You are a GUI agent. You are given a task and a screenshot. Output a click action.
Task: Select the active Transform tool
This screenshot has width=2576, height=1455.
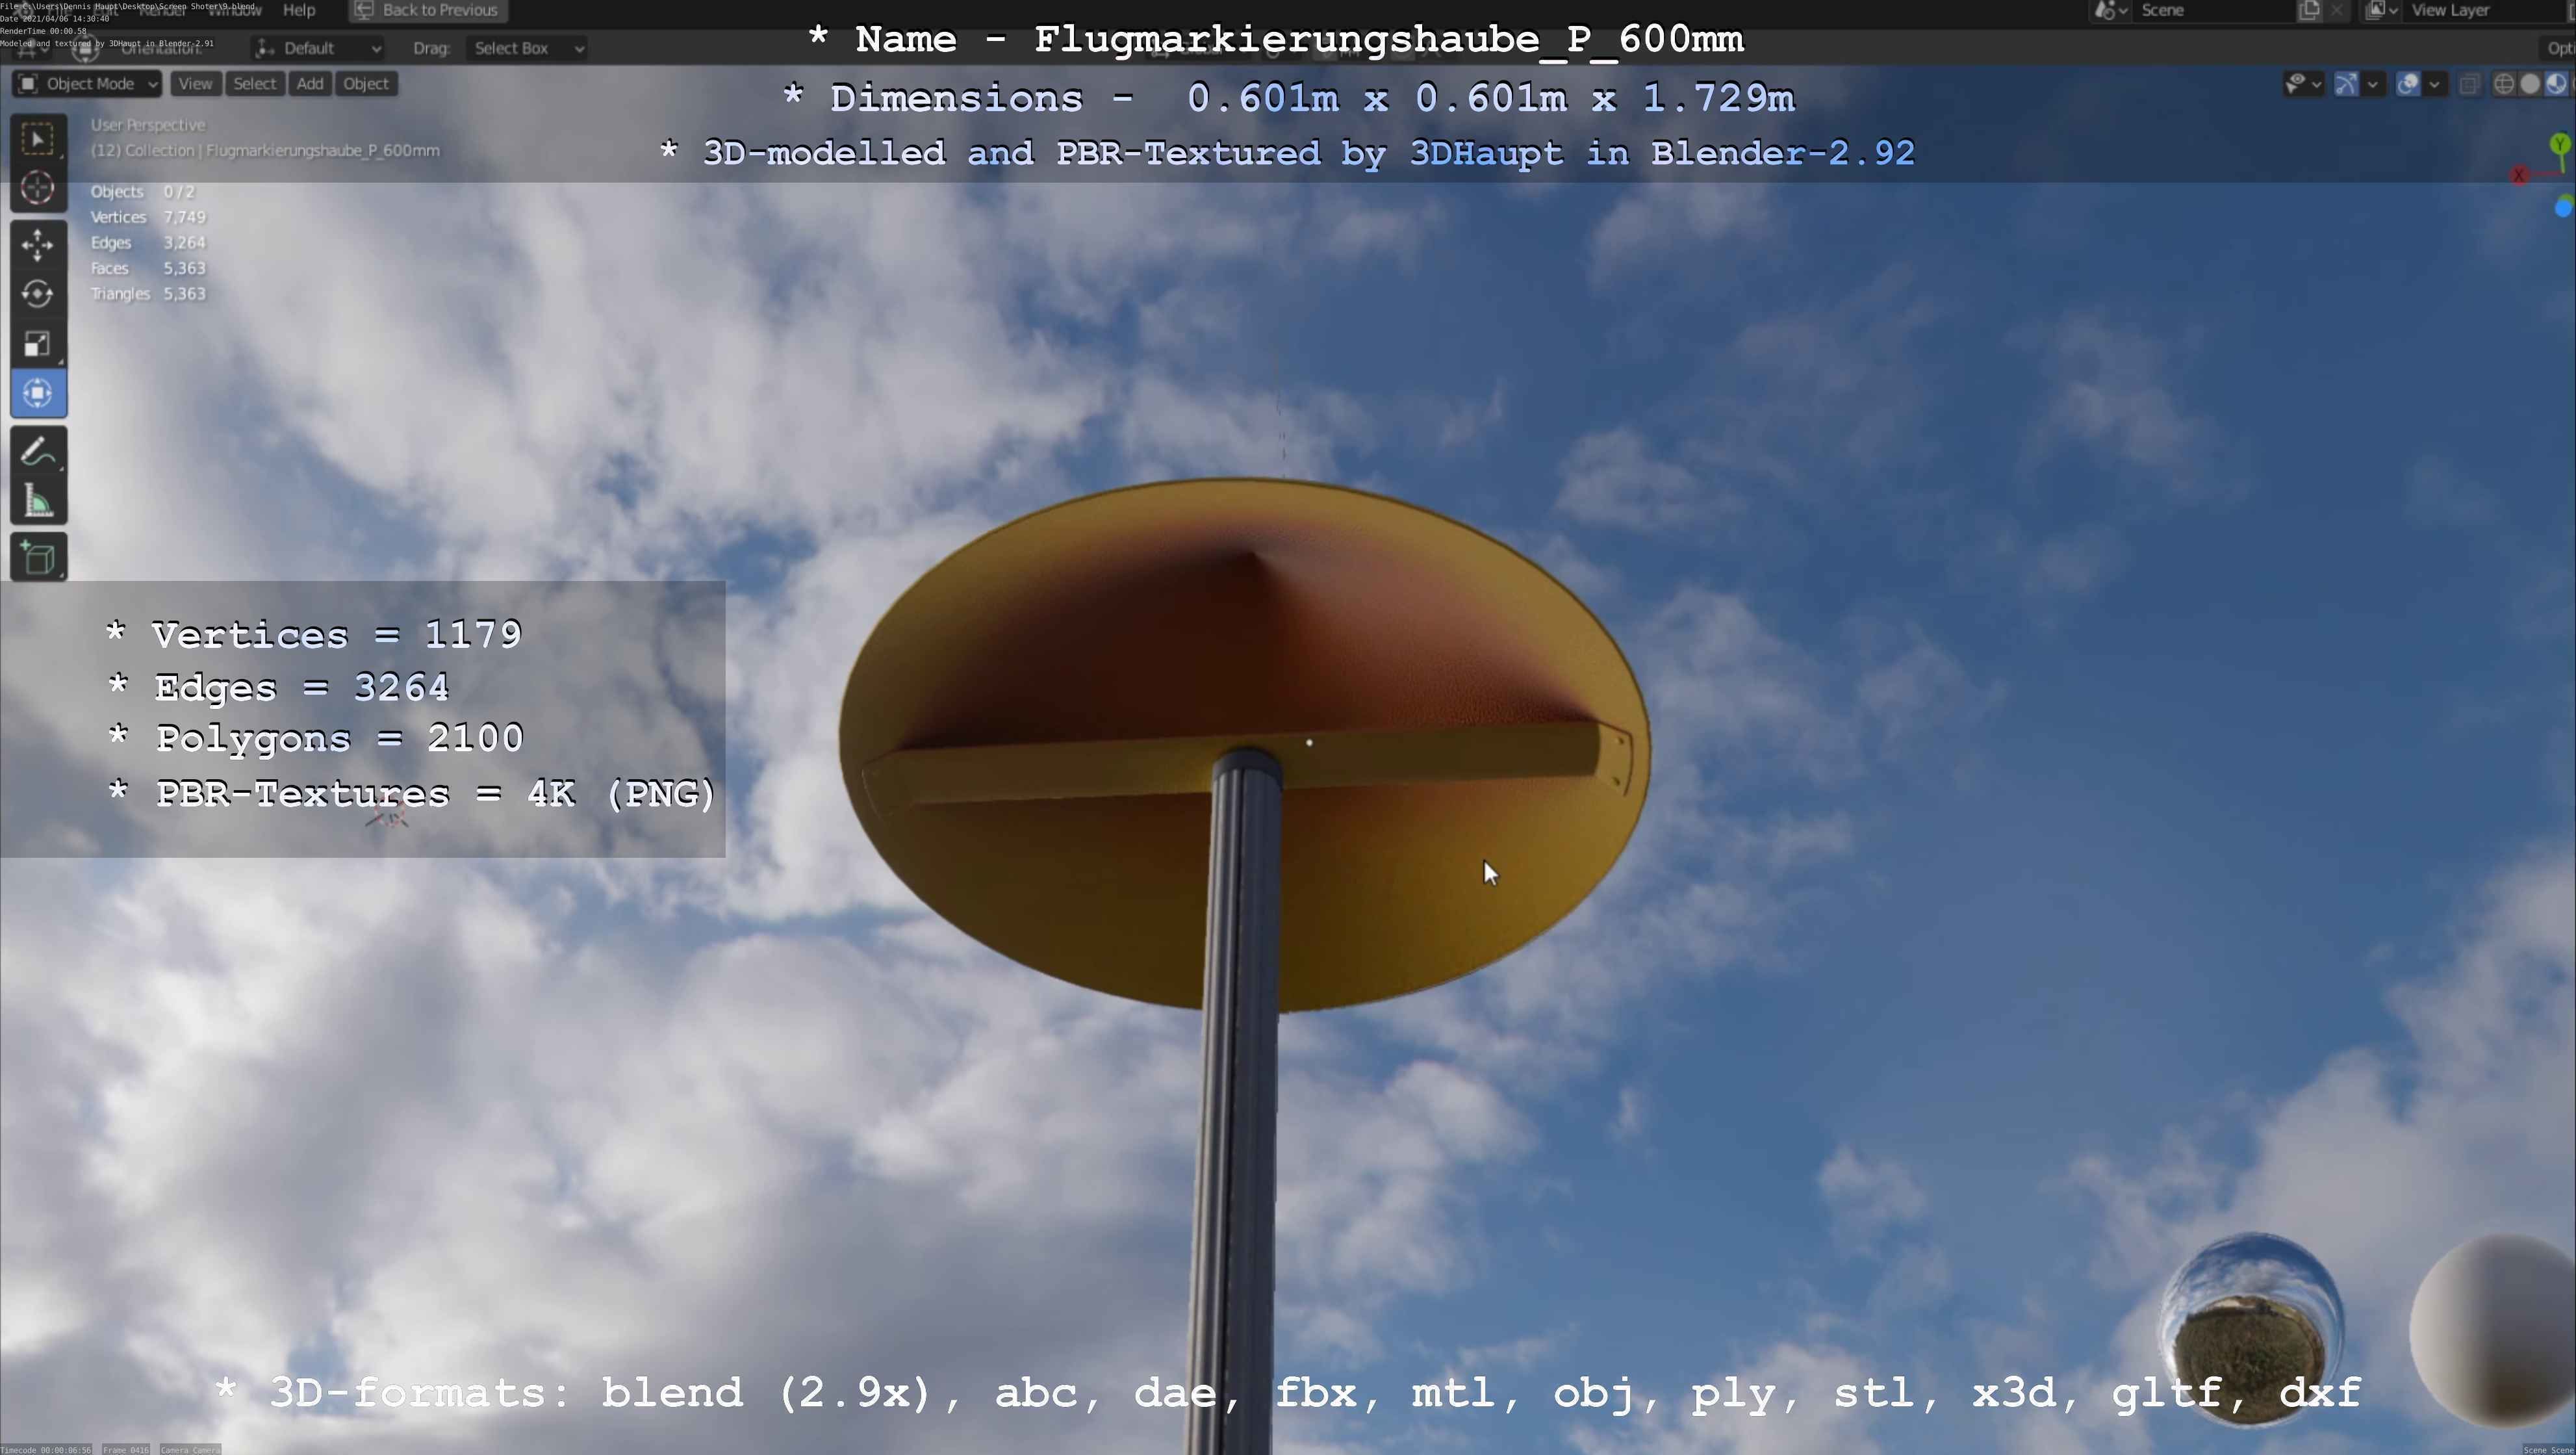[x=38, y=393]
